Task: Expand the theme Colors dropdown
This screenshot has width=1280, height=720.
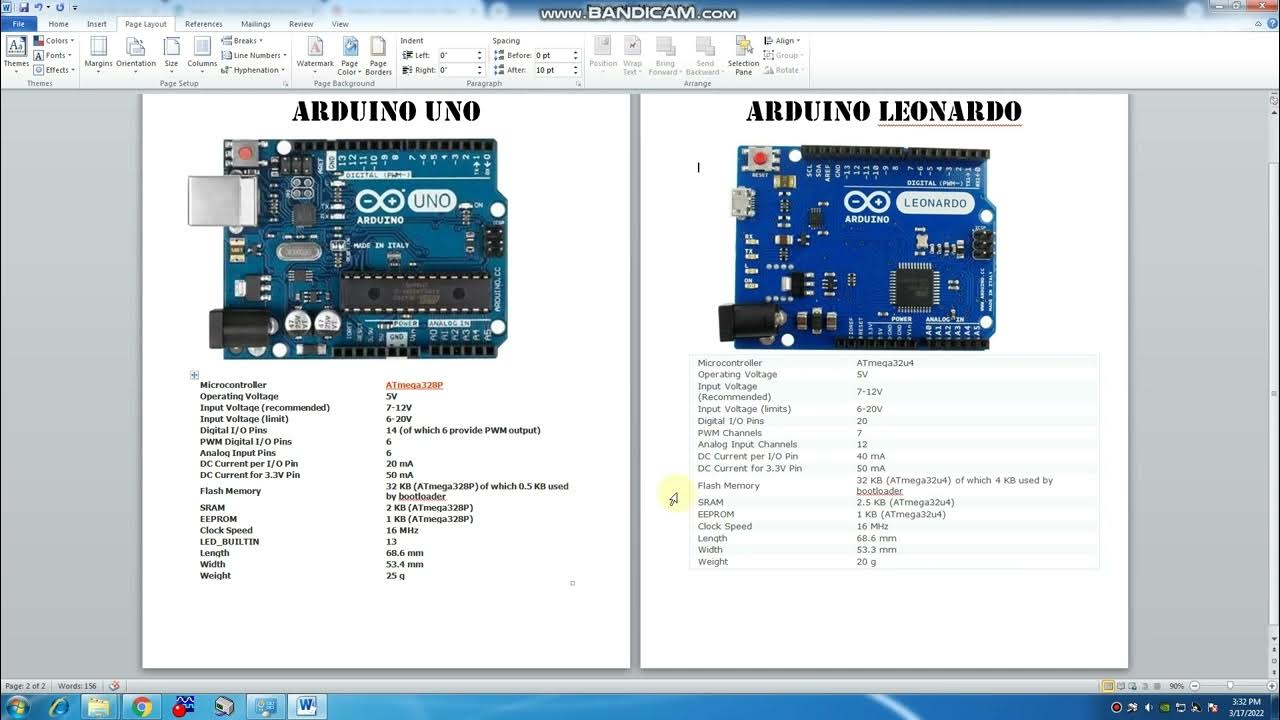Action: tap(54, 41)
